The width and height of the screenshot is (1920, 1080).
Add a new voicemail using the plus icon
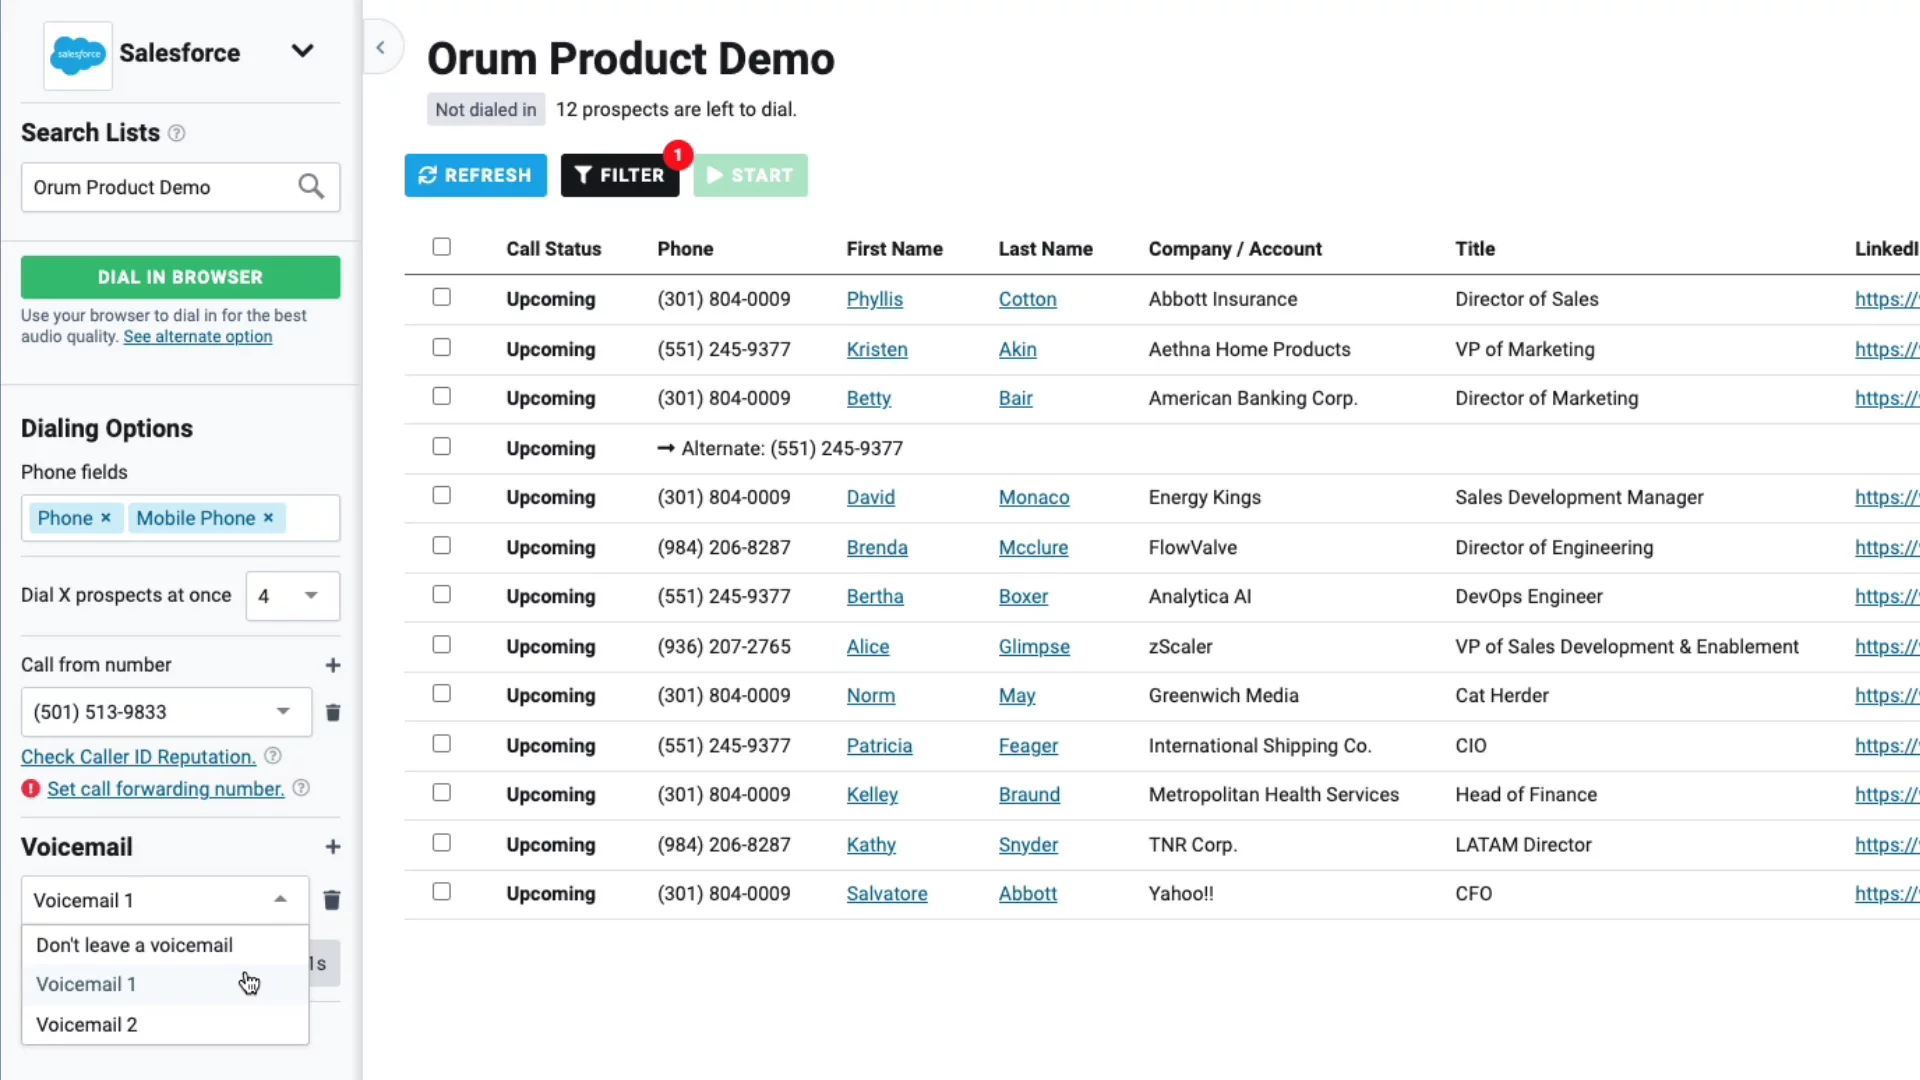(333, 847)
